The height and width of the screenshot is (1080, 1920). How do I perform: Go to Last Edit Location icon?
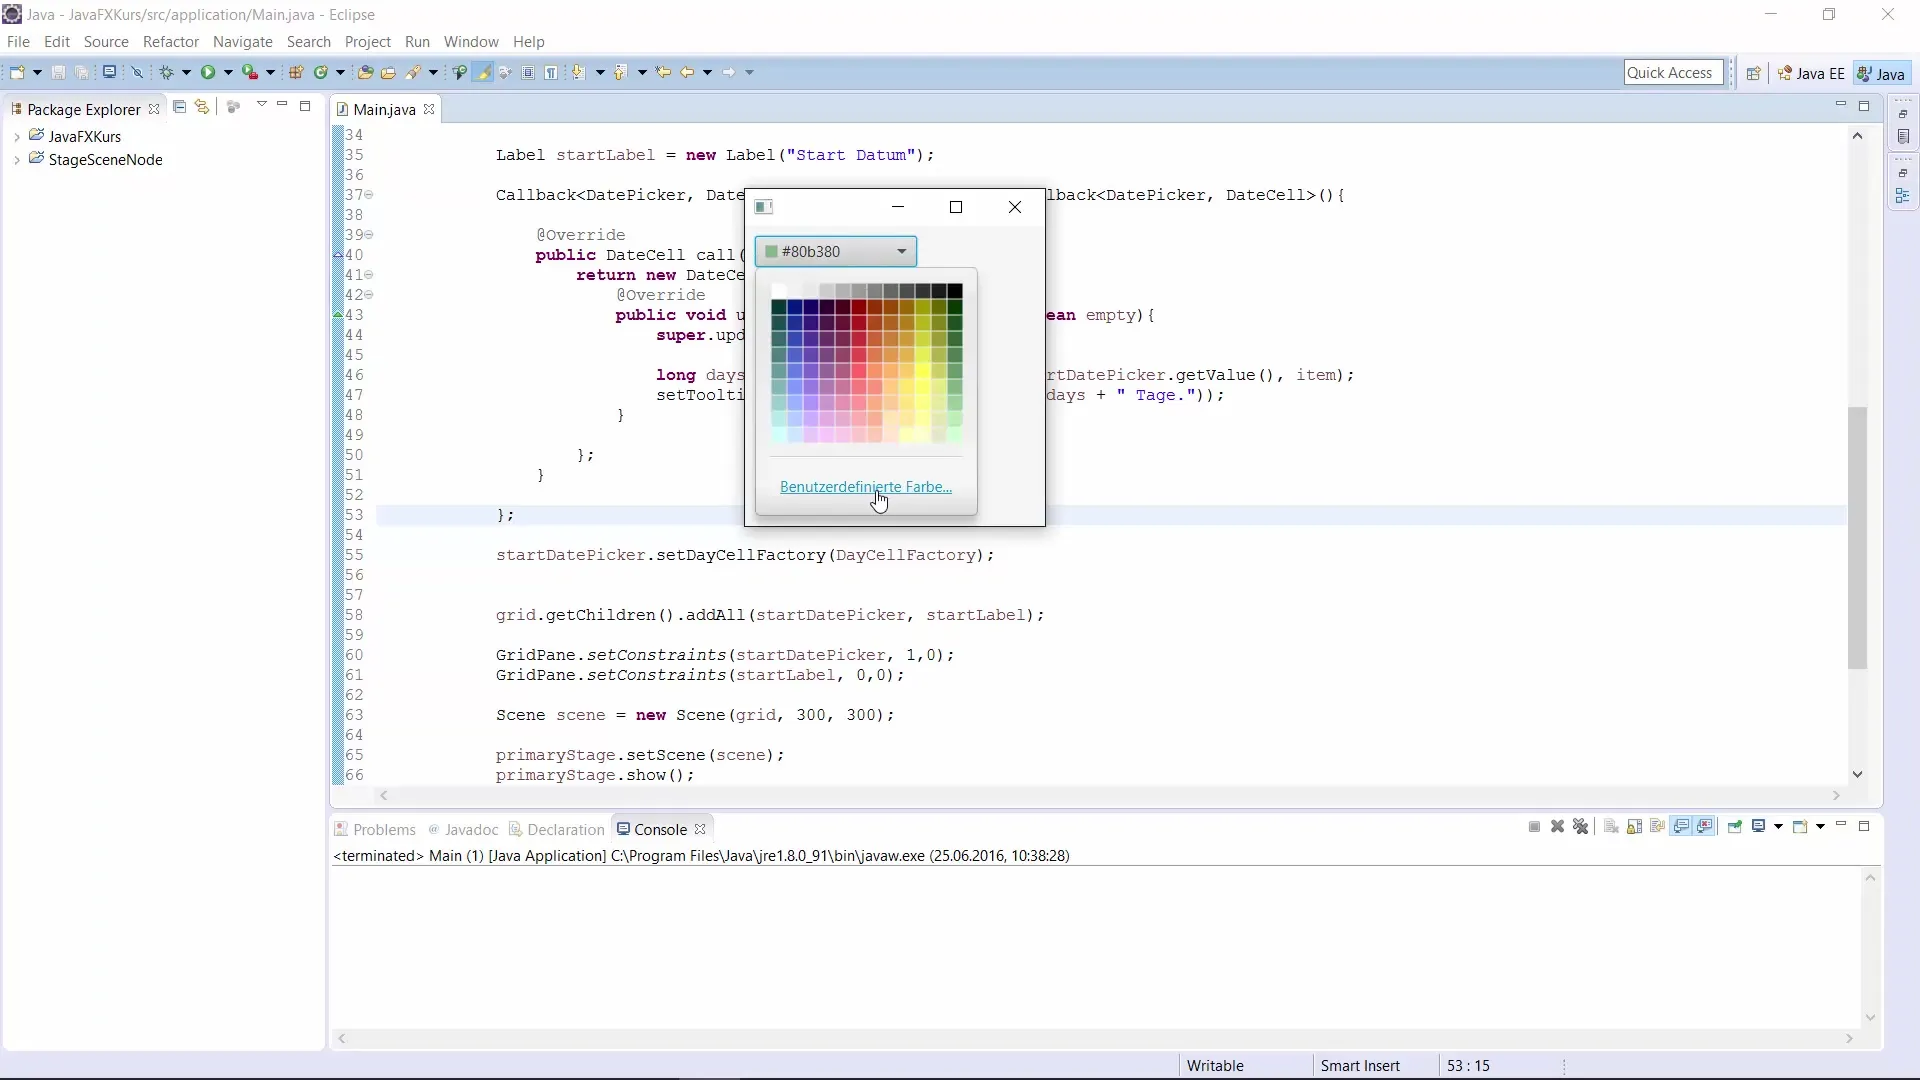coord(663,72)
